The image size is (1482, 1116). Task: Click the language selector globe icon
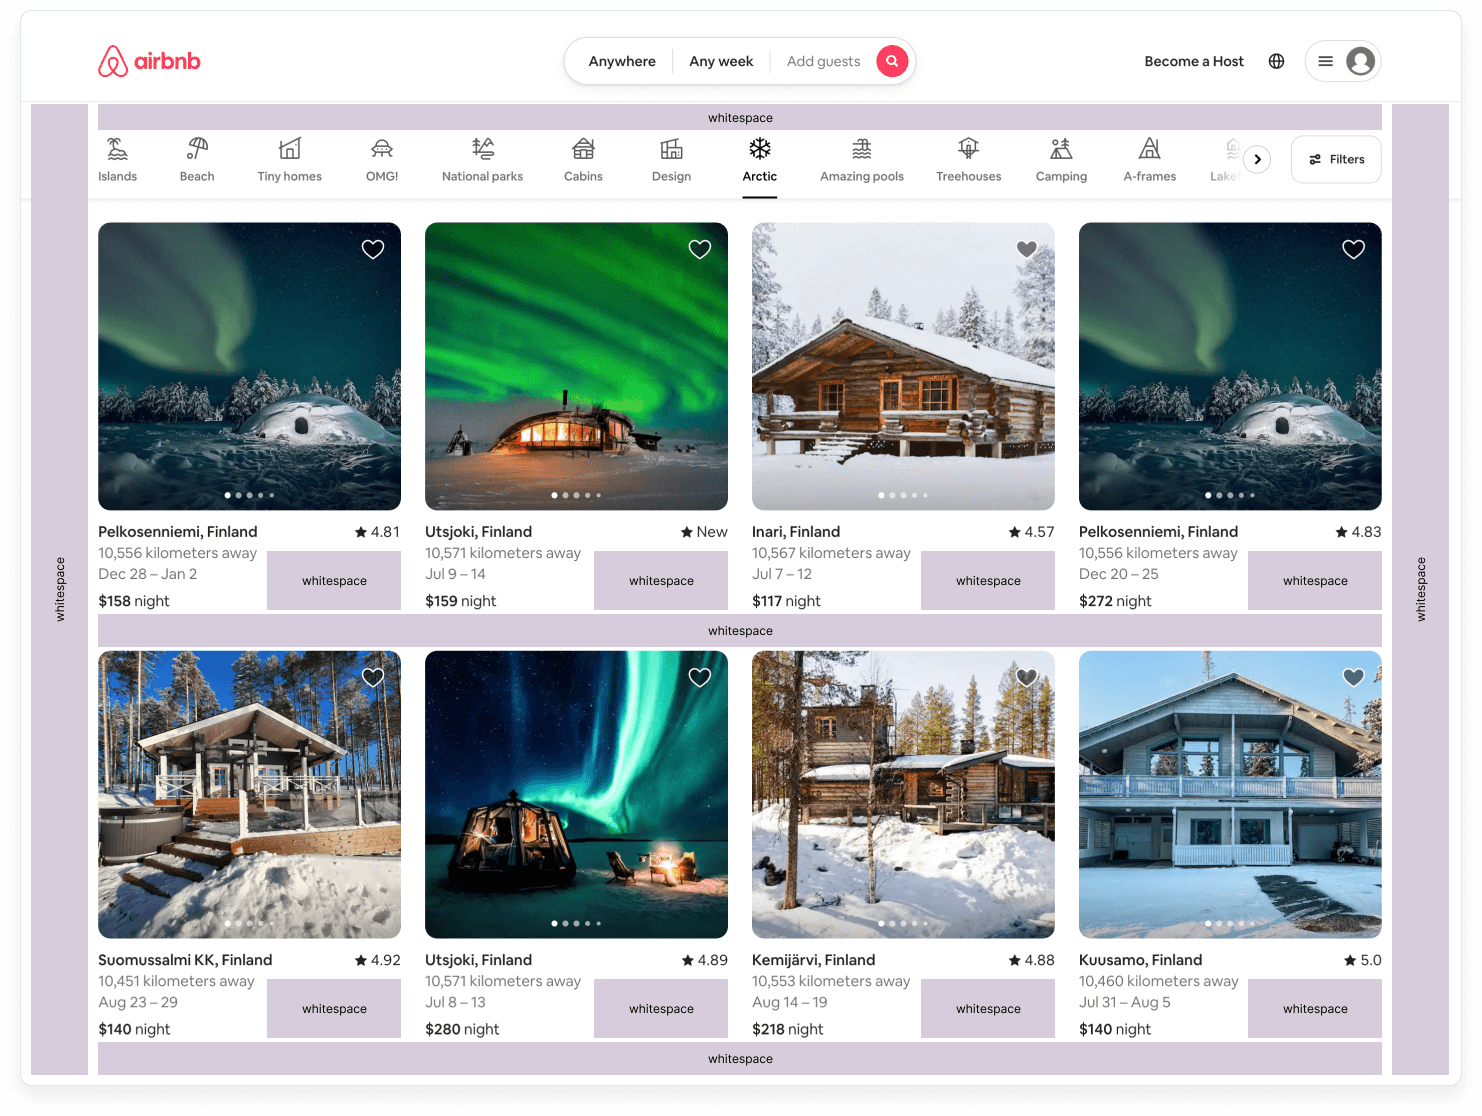(x=1276, y=61)
